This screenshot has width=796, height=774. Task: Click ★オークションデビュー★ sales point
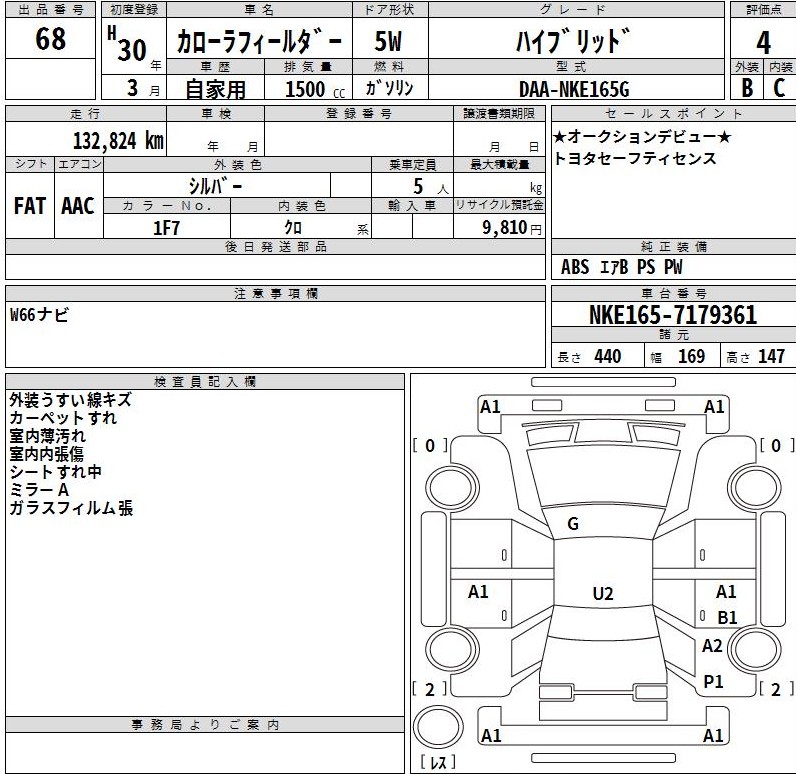[x=642, y=137]
